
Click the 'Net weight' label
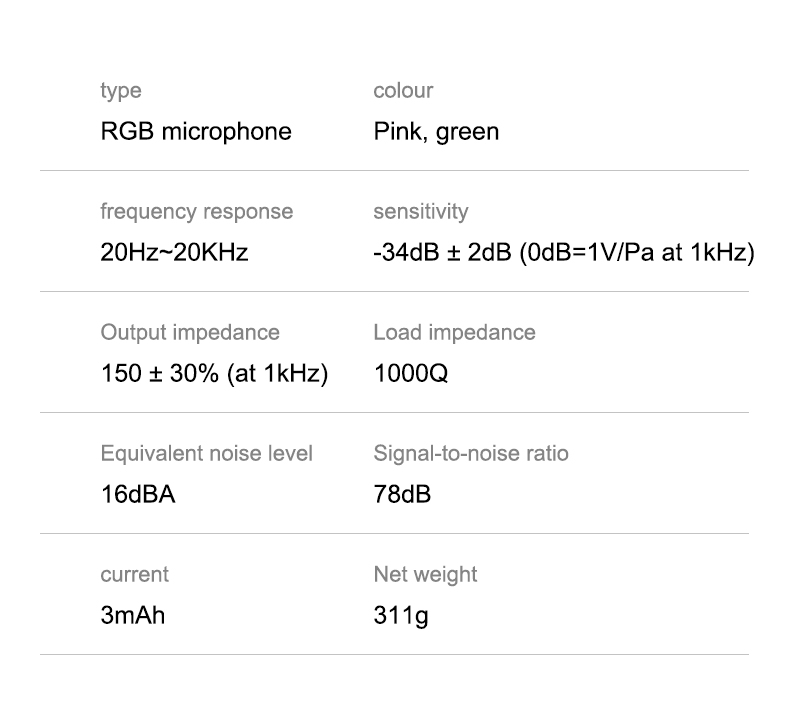[x=425, y=574]
